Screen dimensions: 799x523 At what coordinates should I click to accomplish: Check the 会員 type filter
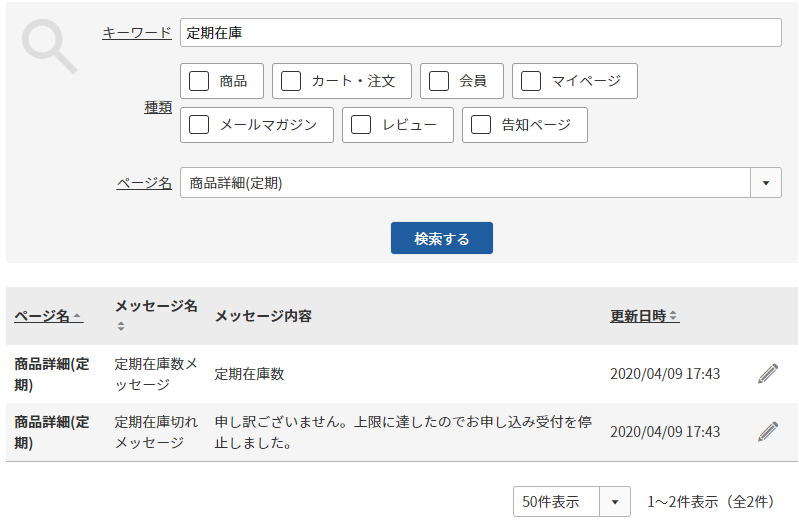[x=439, y=81]
